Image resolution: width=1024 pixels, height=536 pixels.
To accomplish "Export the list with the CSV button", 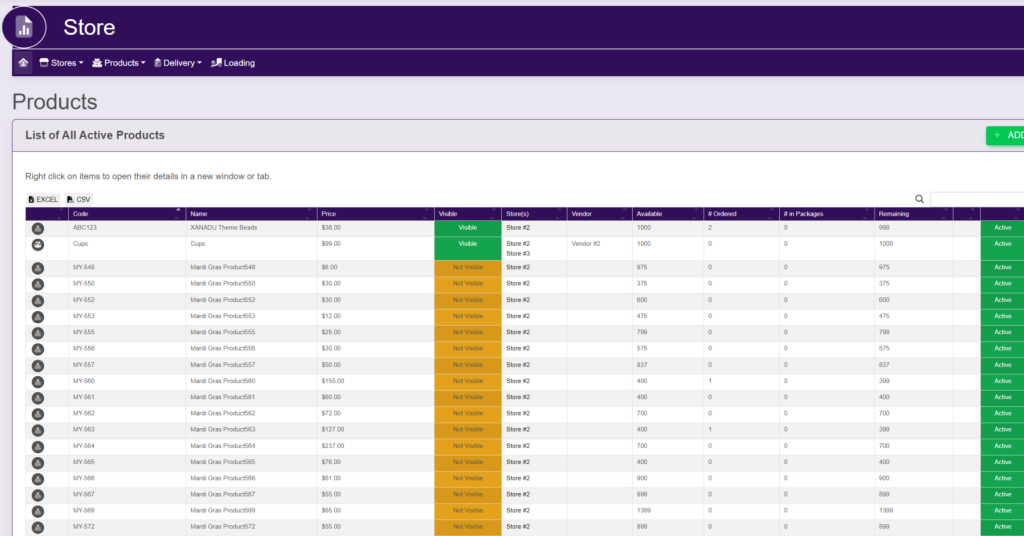I will click(78, 200).
